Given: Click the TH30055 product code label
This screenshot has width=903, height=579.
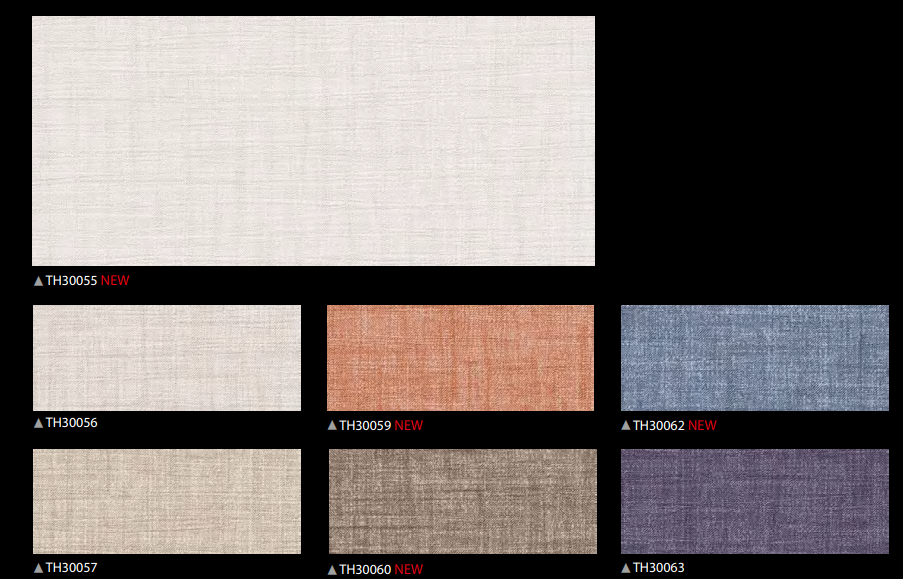Looking at the screenshot, I should point(71,281).
